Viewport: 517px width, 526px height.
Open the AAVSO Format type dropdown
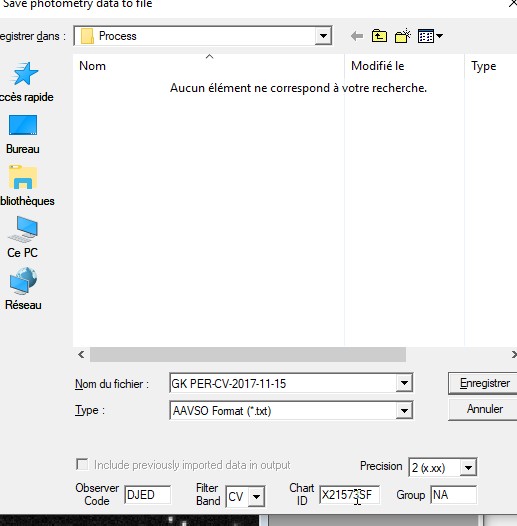[x=404, y=410]
